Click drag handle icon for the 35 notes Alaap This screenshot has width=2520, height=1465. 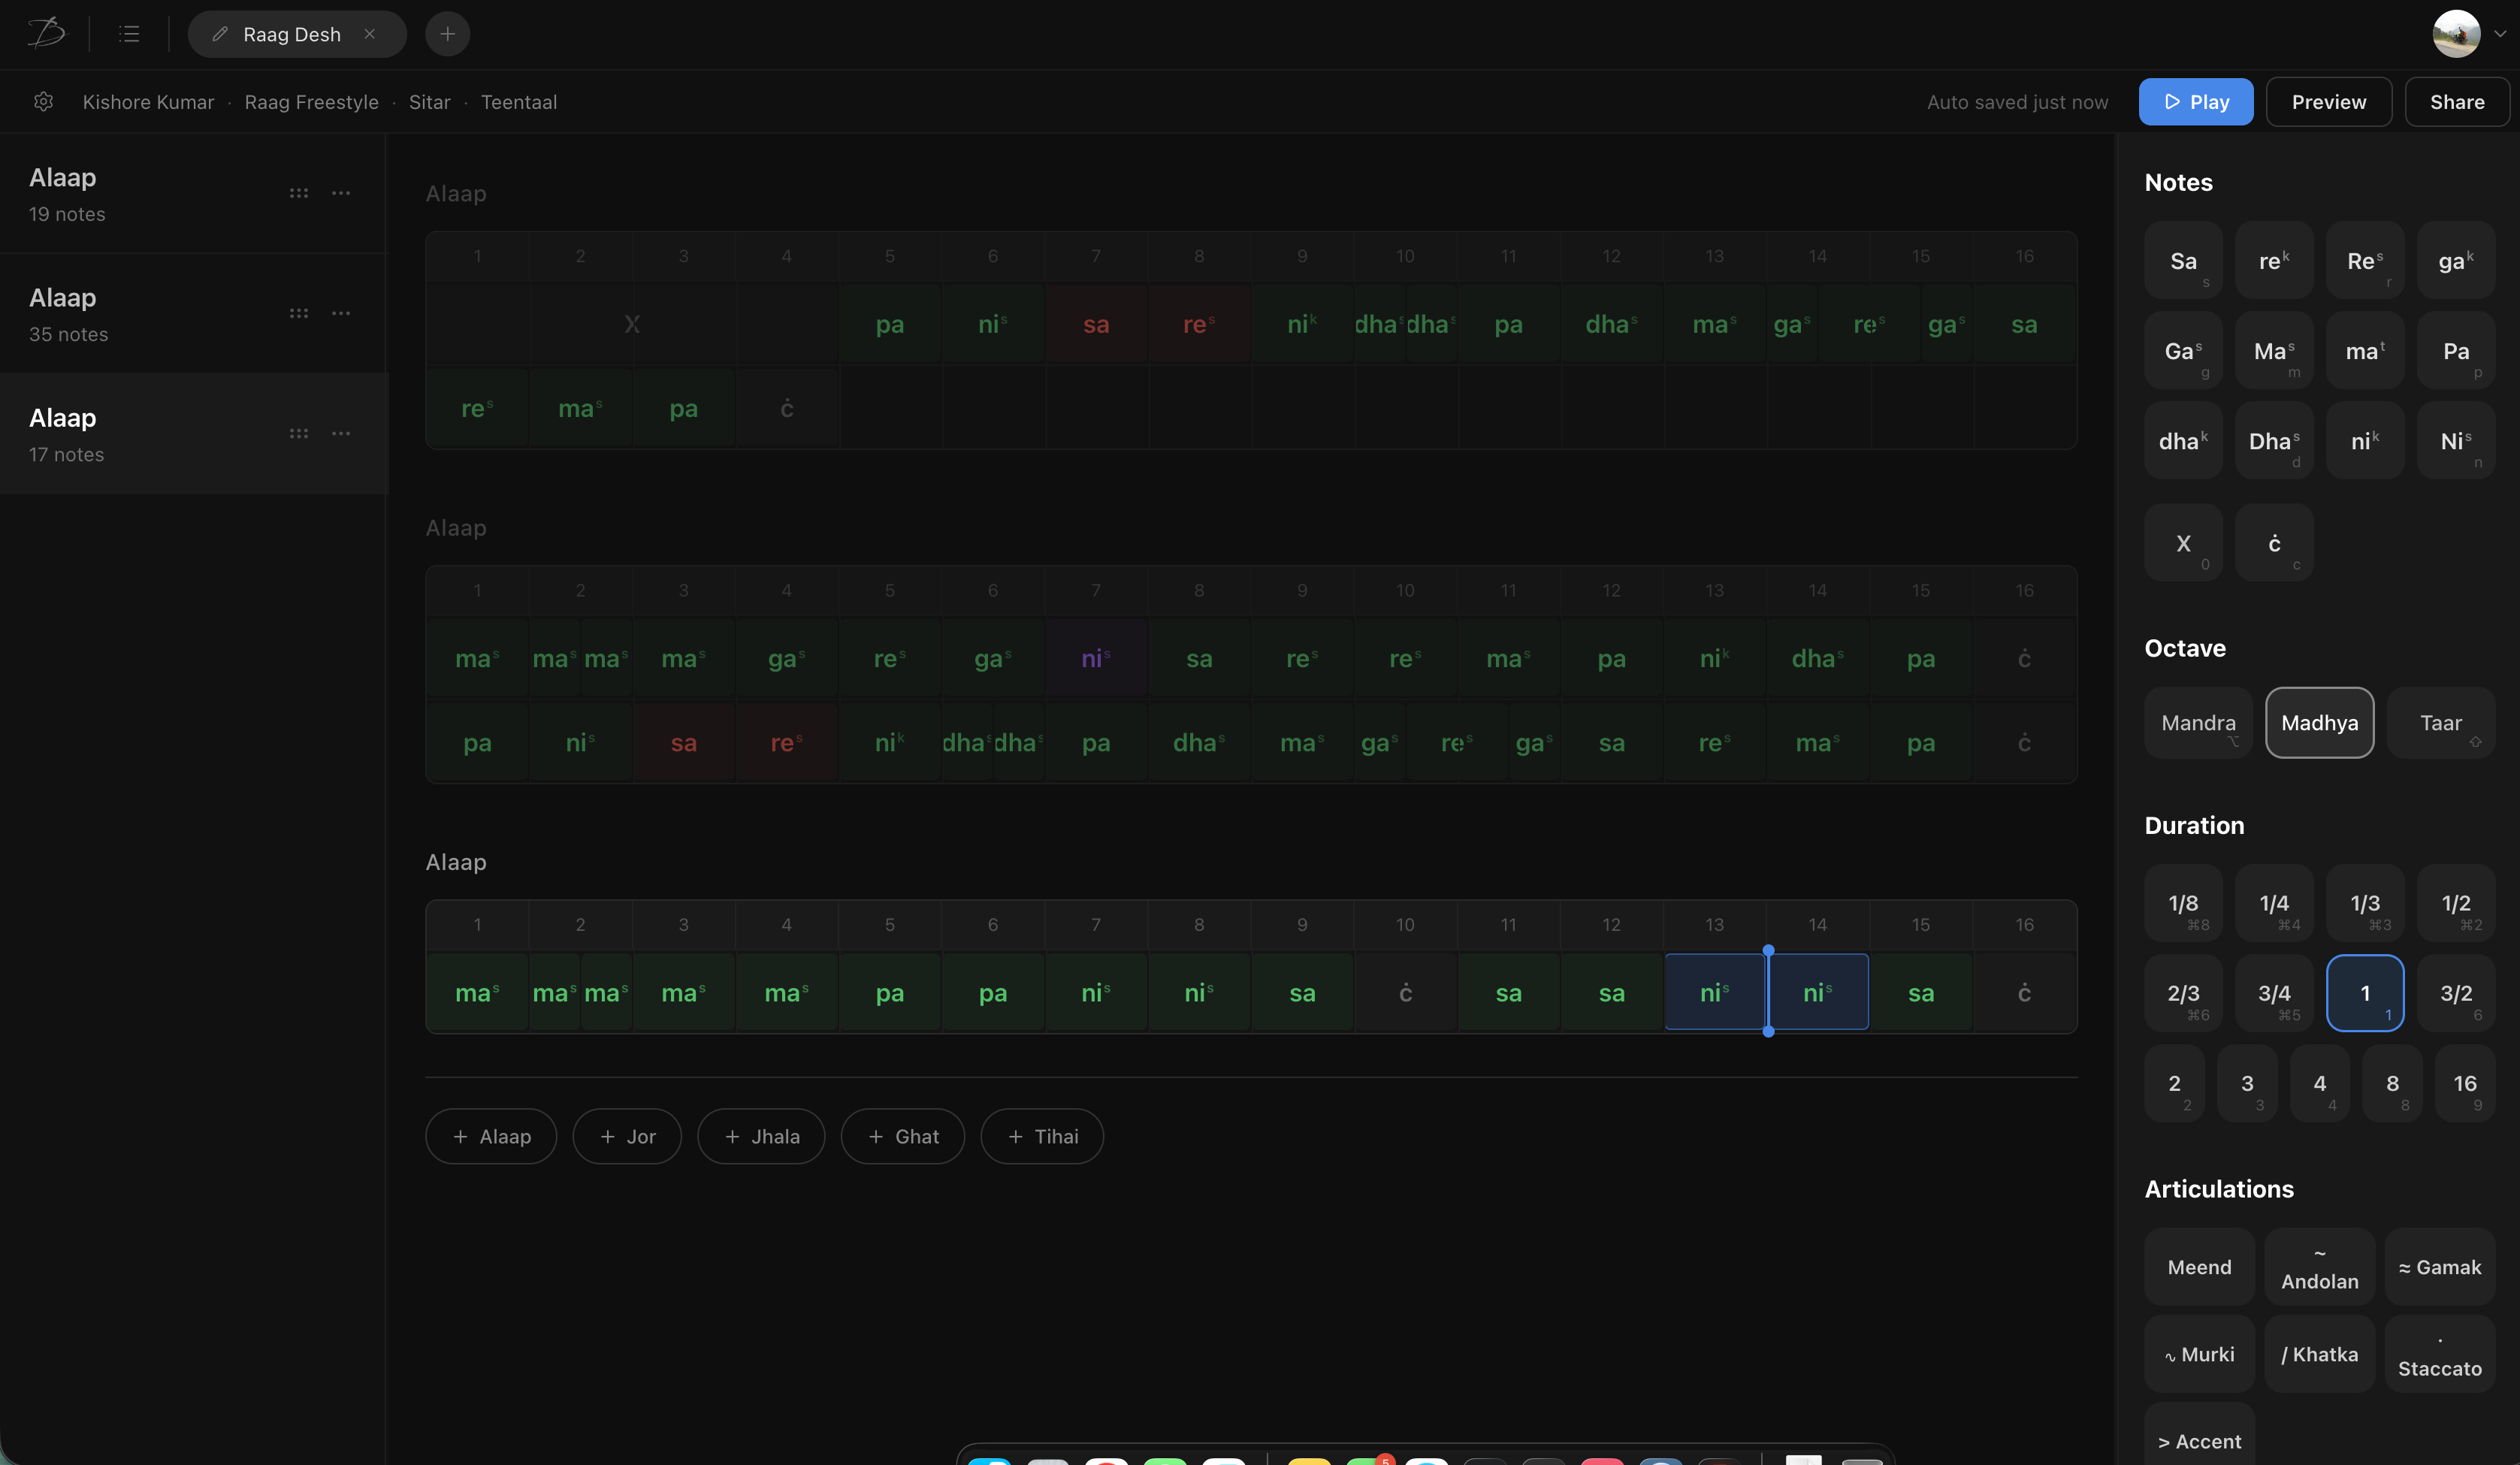(298, 313)
